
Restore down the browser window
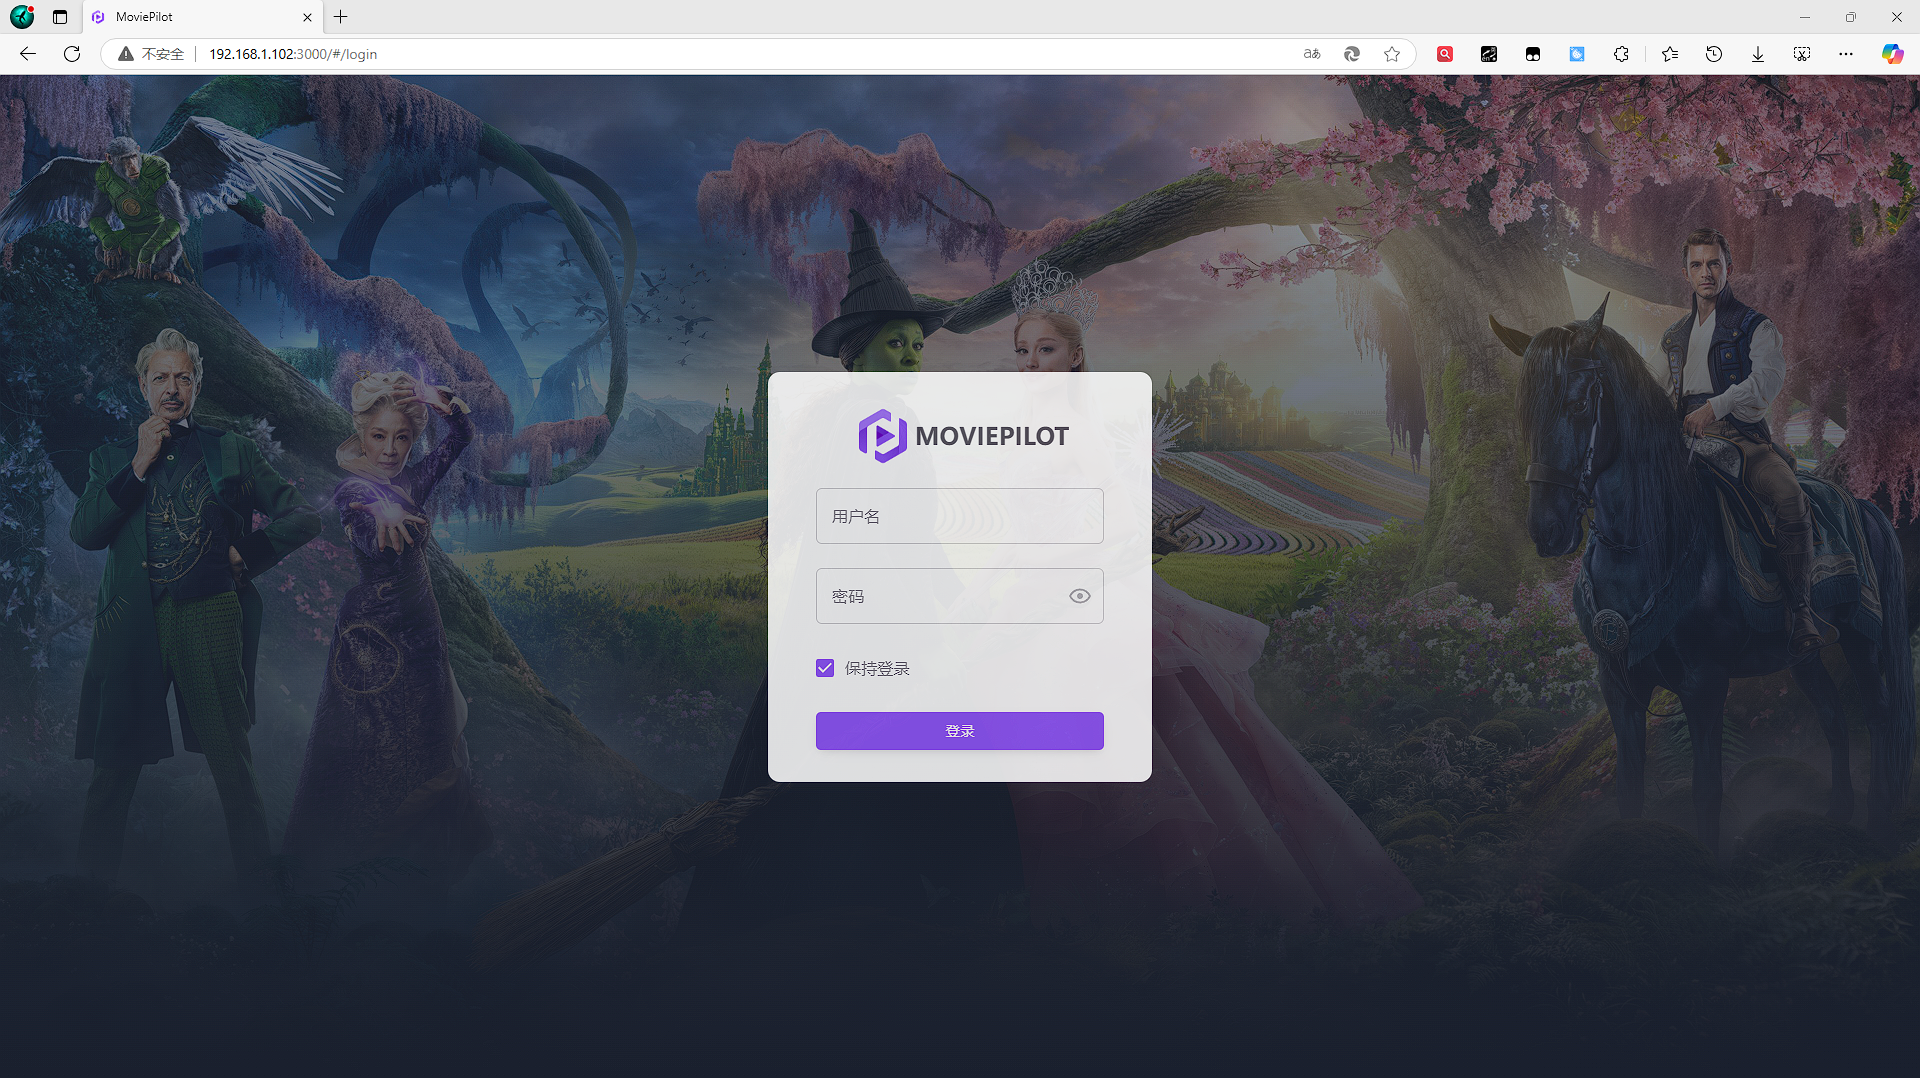tap(1851, 17)
